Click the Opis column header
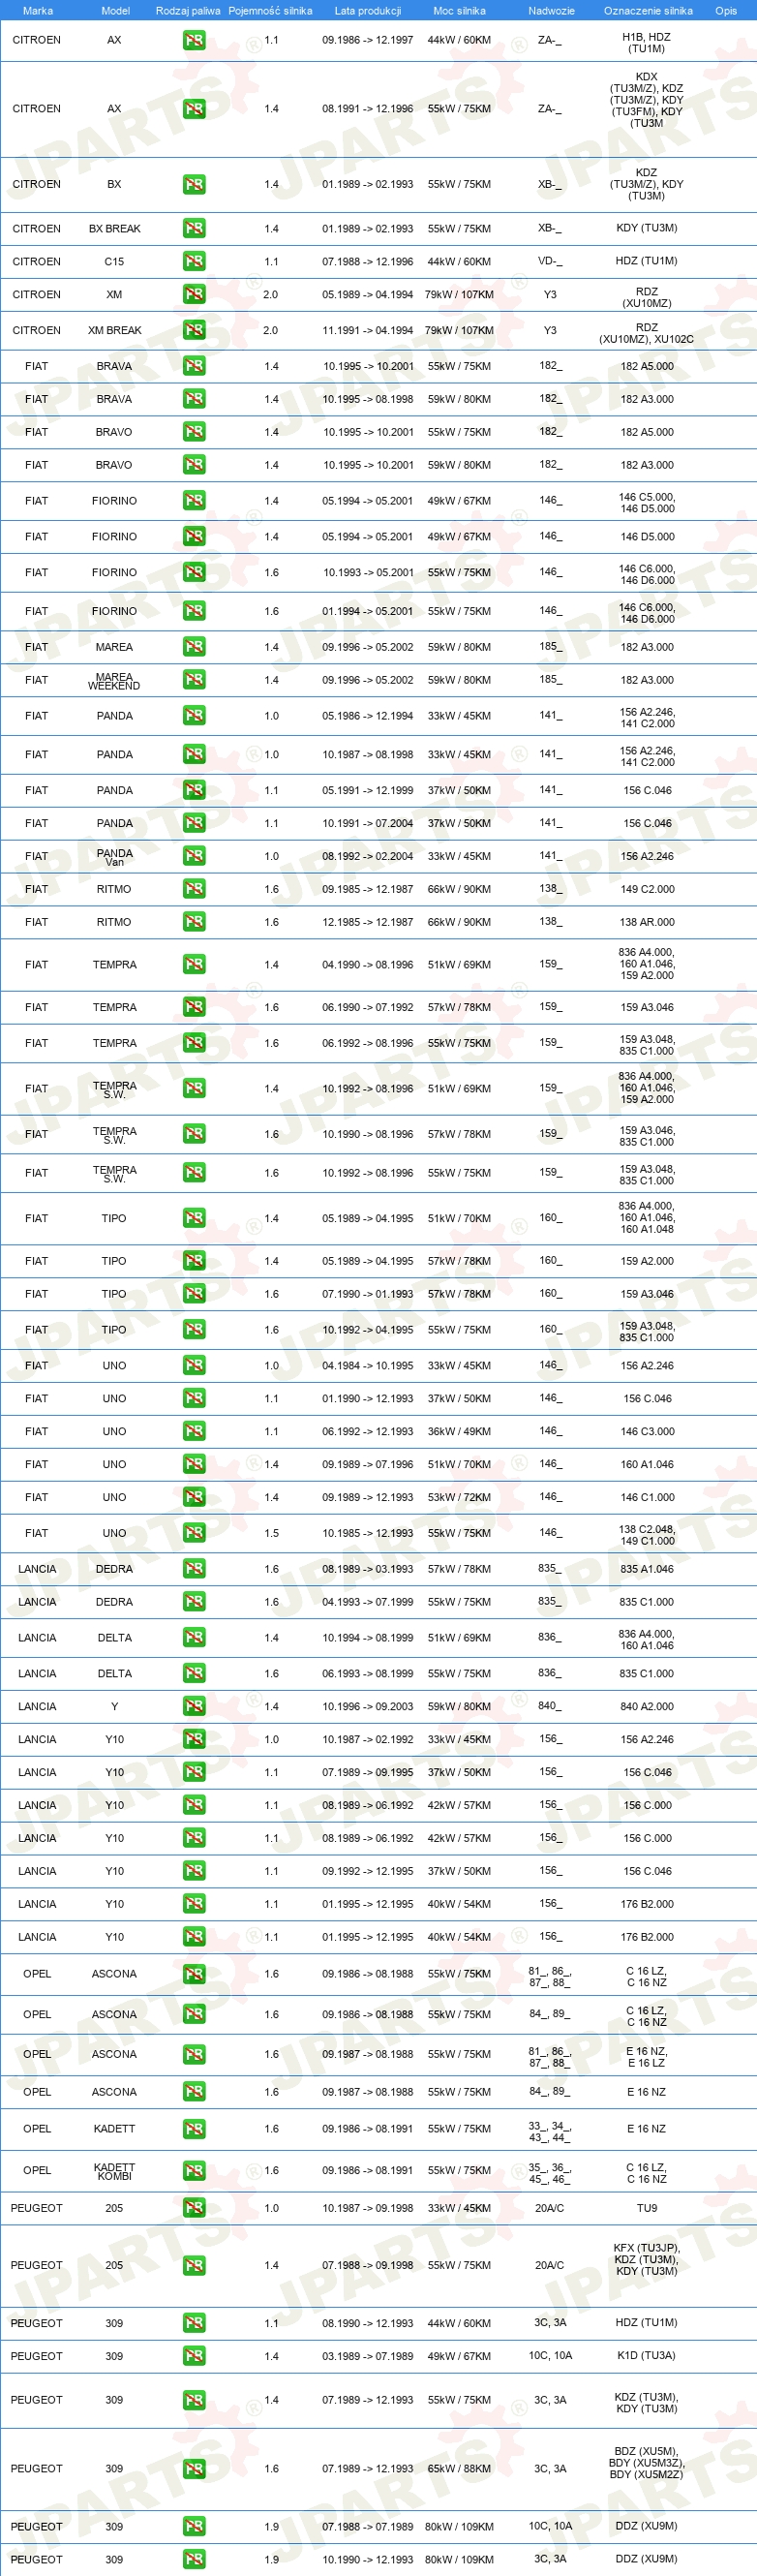Screen dimensions: 757x2576 726,11
